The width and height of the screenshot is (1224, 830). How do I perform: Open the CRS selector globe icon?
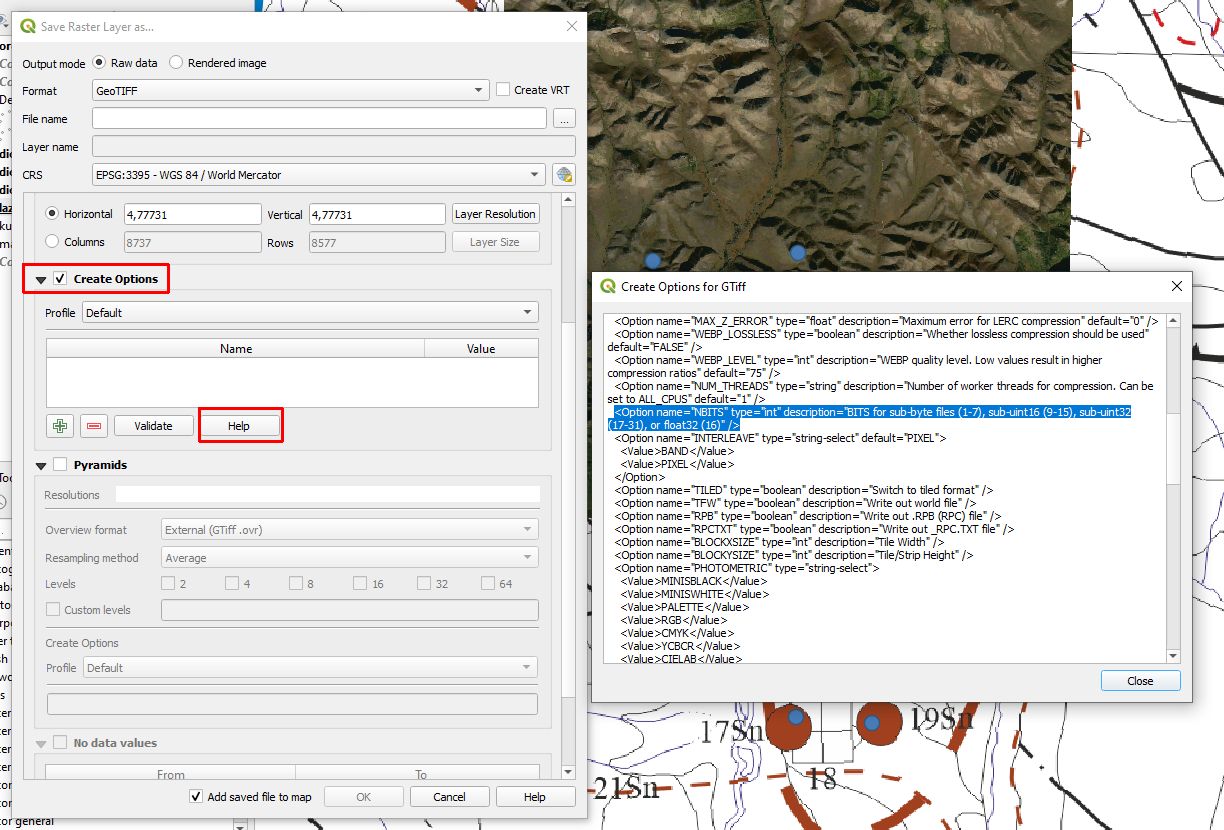[x=564, y=175]
